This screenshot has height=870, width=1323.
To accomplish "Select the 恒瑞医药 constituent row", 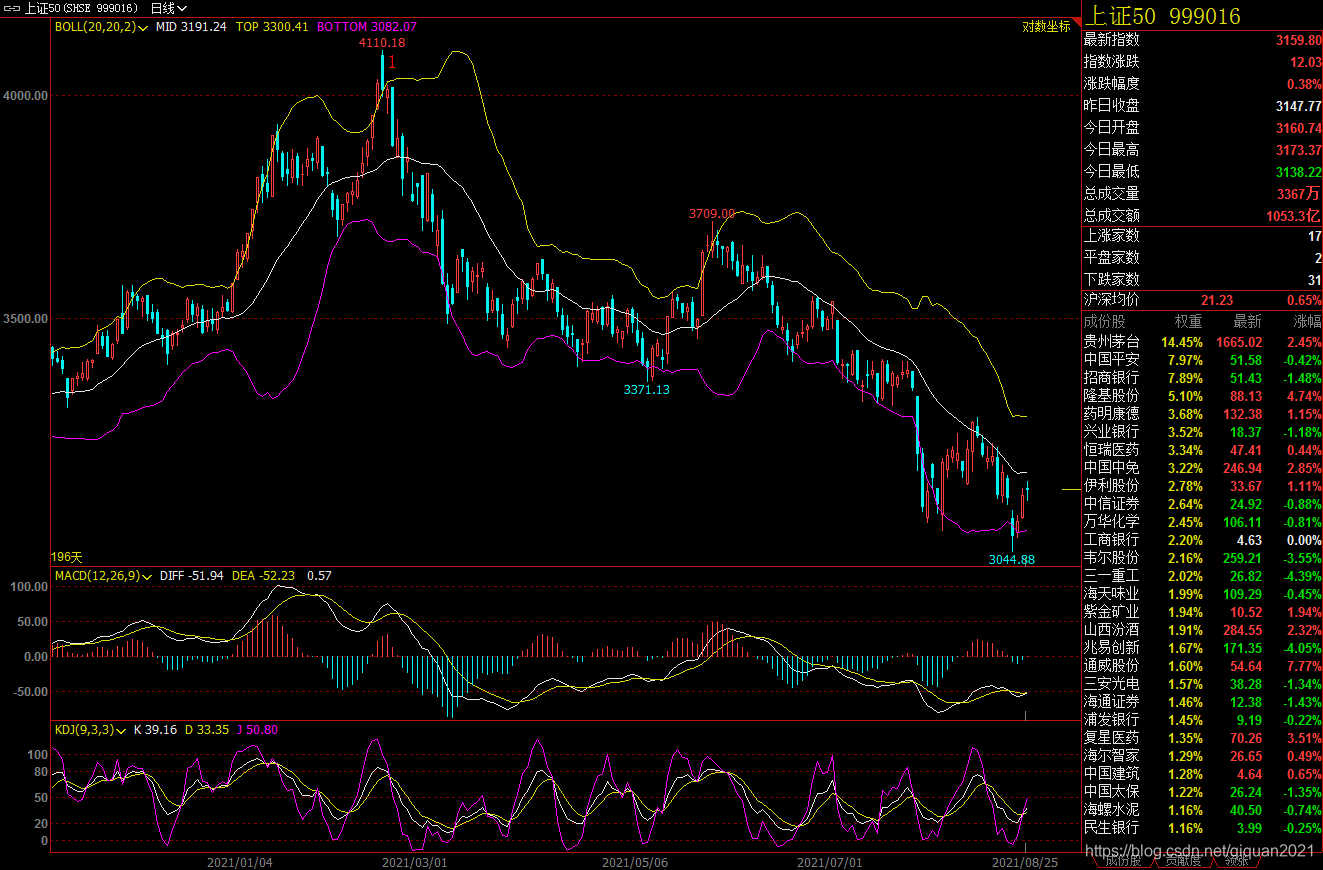I will pyautogui.click(x=1202, y=450).
